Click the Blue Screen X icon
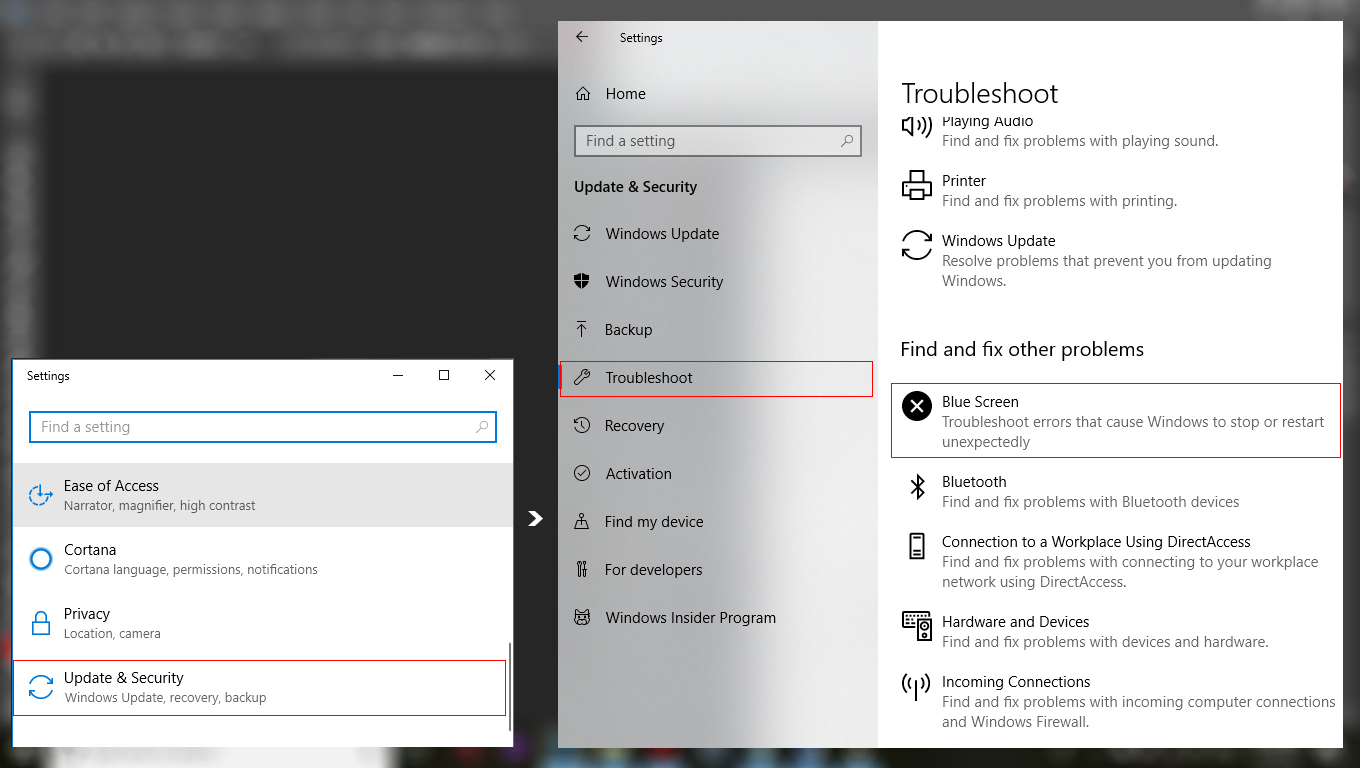This screenshot has height=768, width=1360. [x=916, y=406]
